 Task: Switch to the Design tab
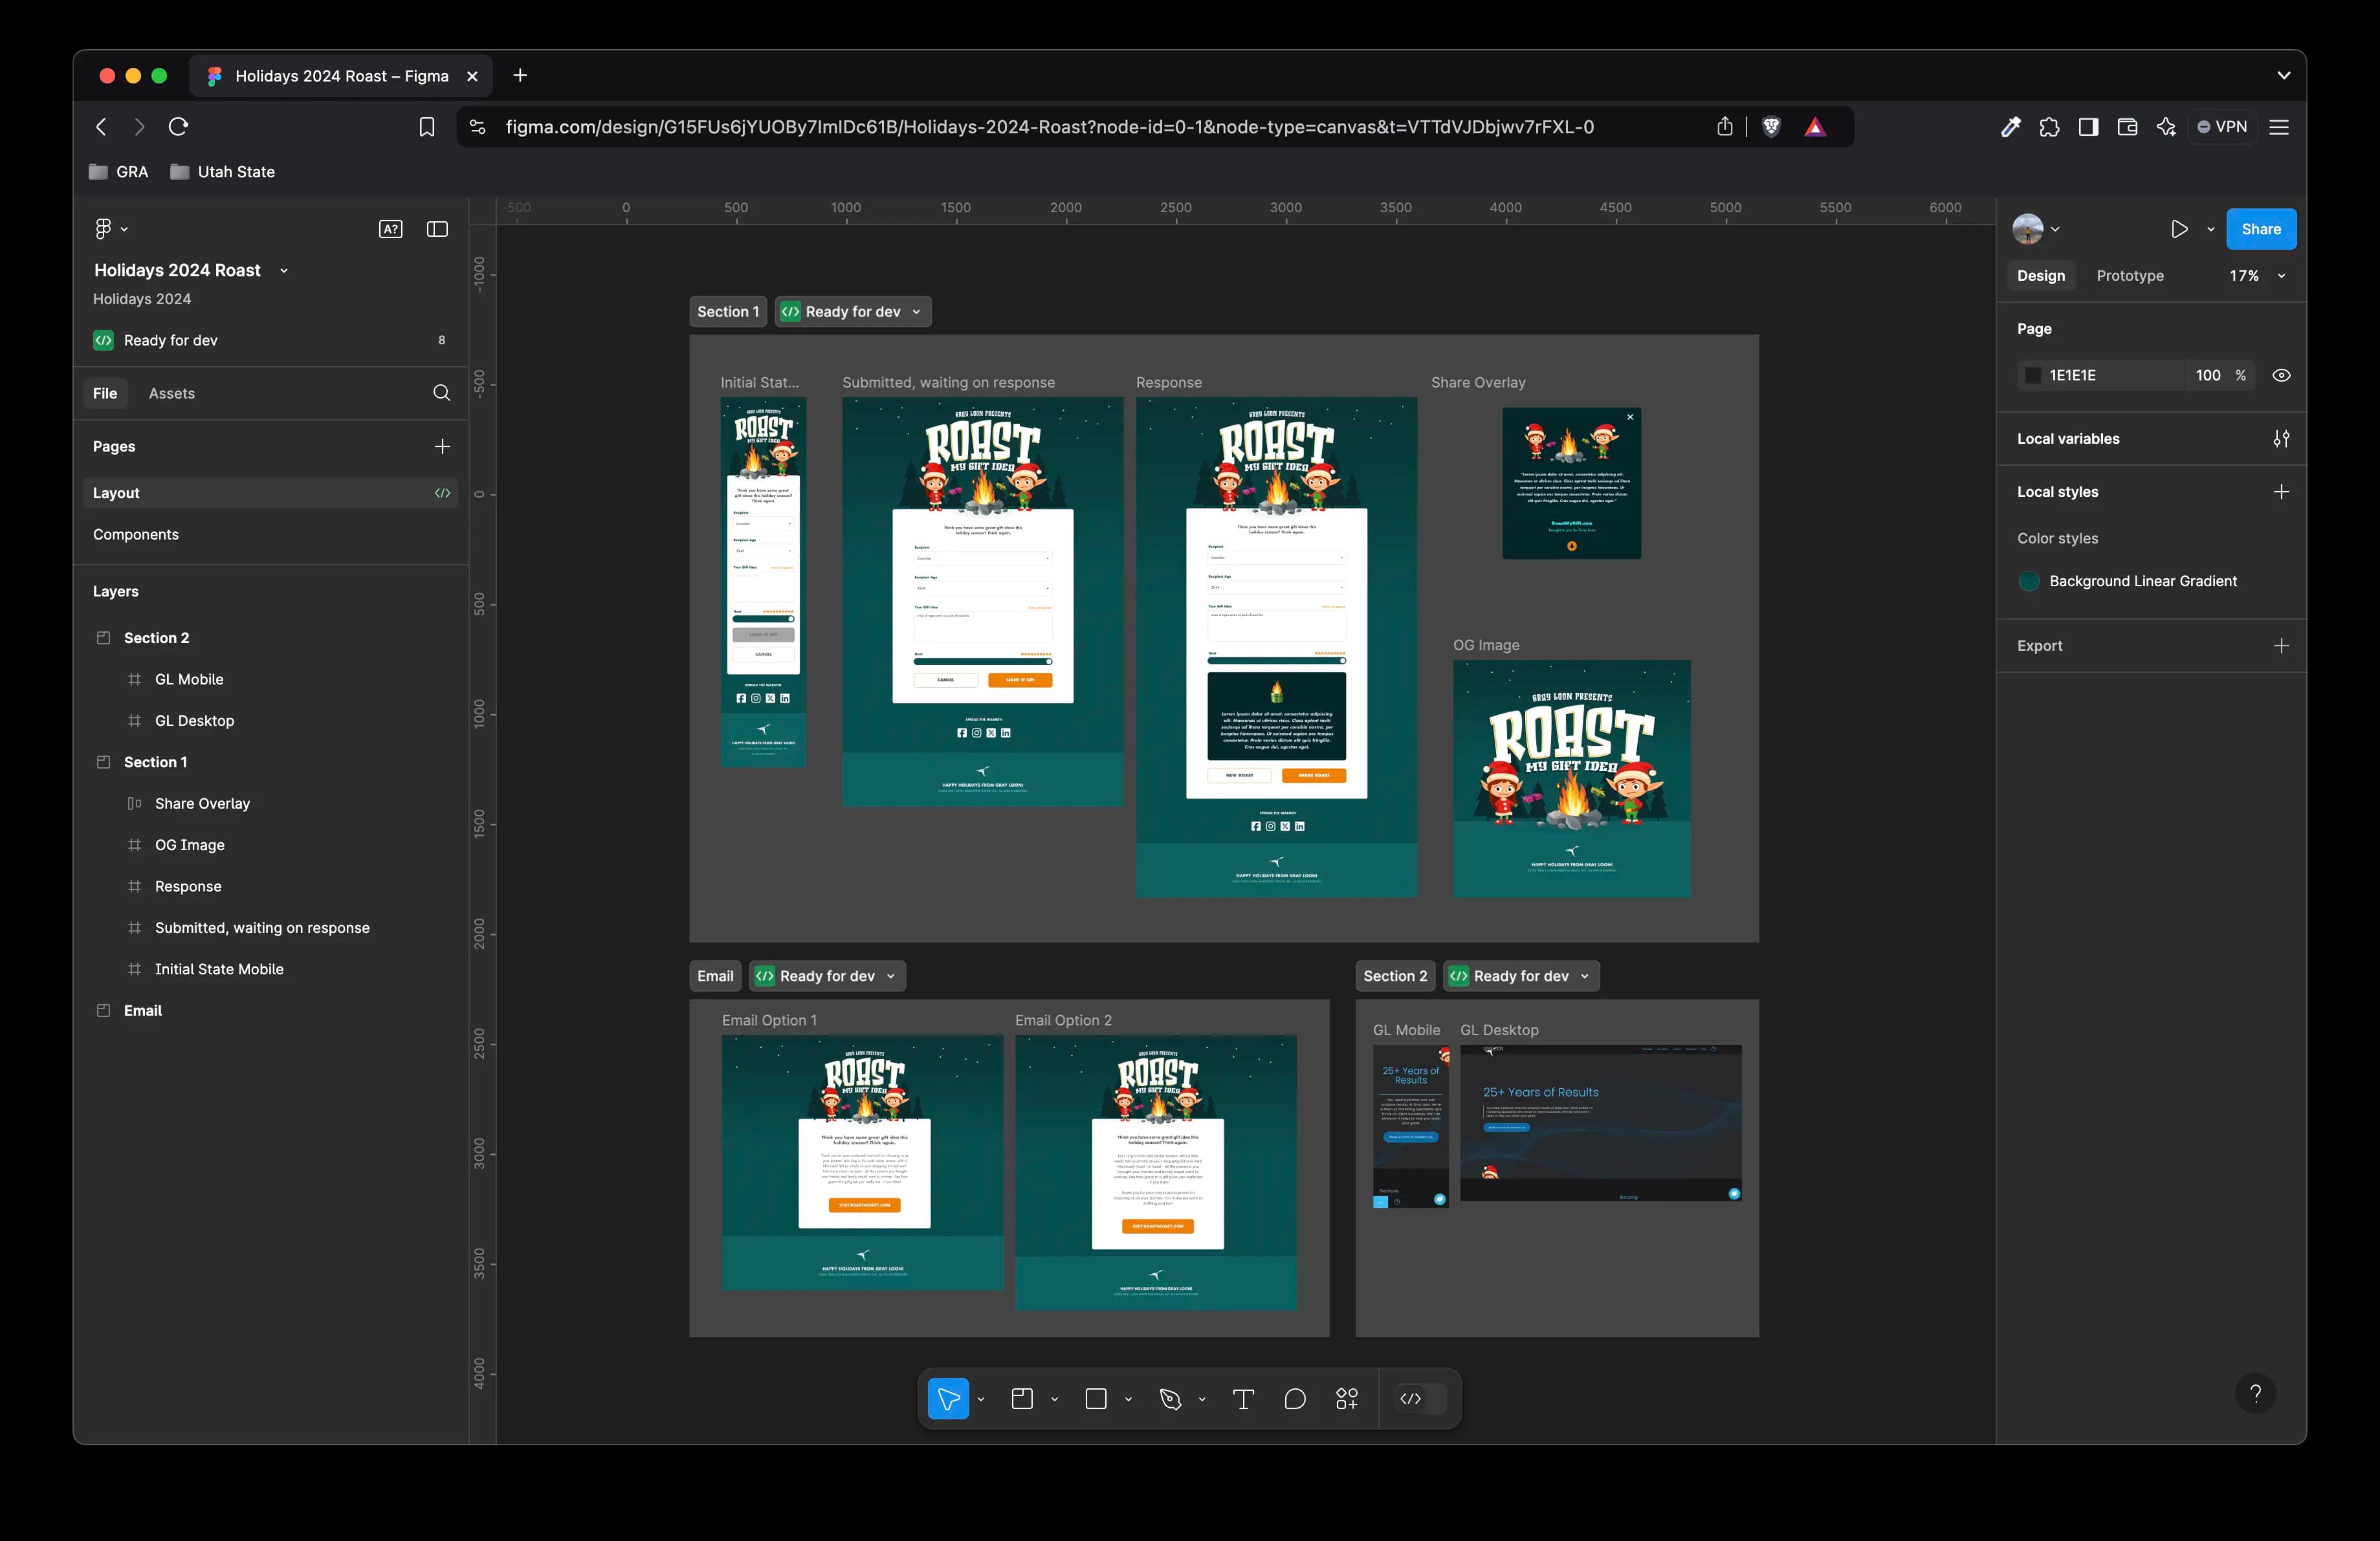[x=2041, y=276]
